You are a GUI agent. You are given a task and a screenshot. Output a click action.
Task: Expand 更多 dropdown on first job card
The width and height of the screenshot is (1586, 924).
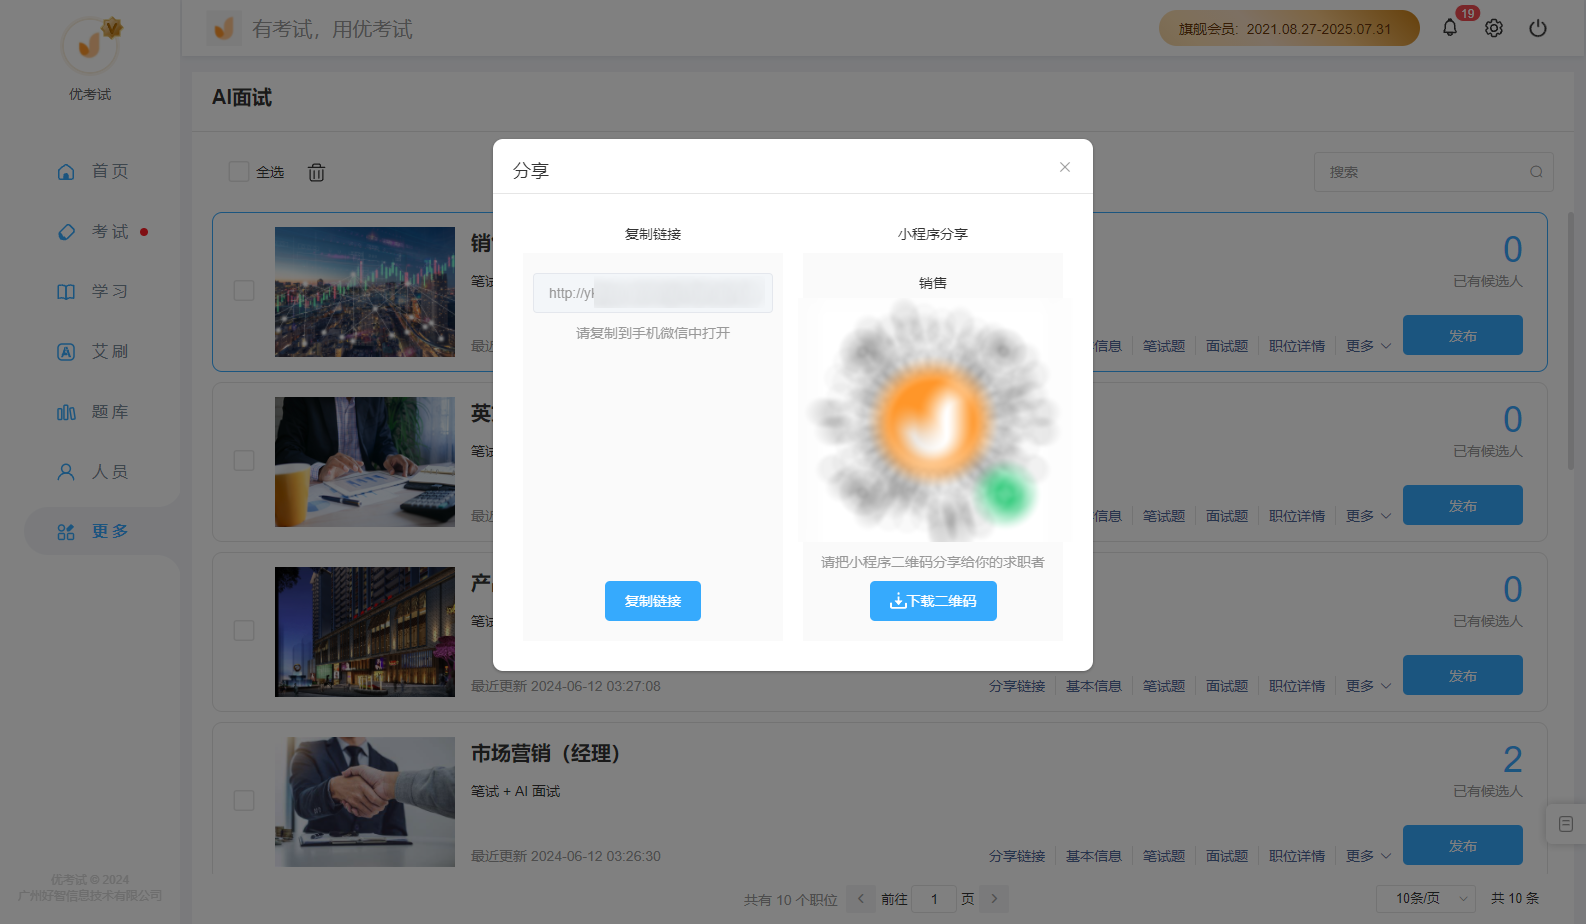[1368, 346]
